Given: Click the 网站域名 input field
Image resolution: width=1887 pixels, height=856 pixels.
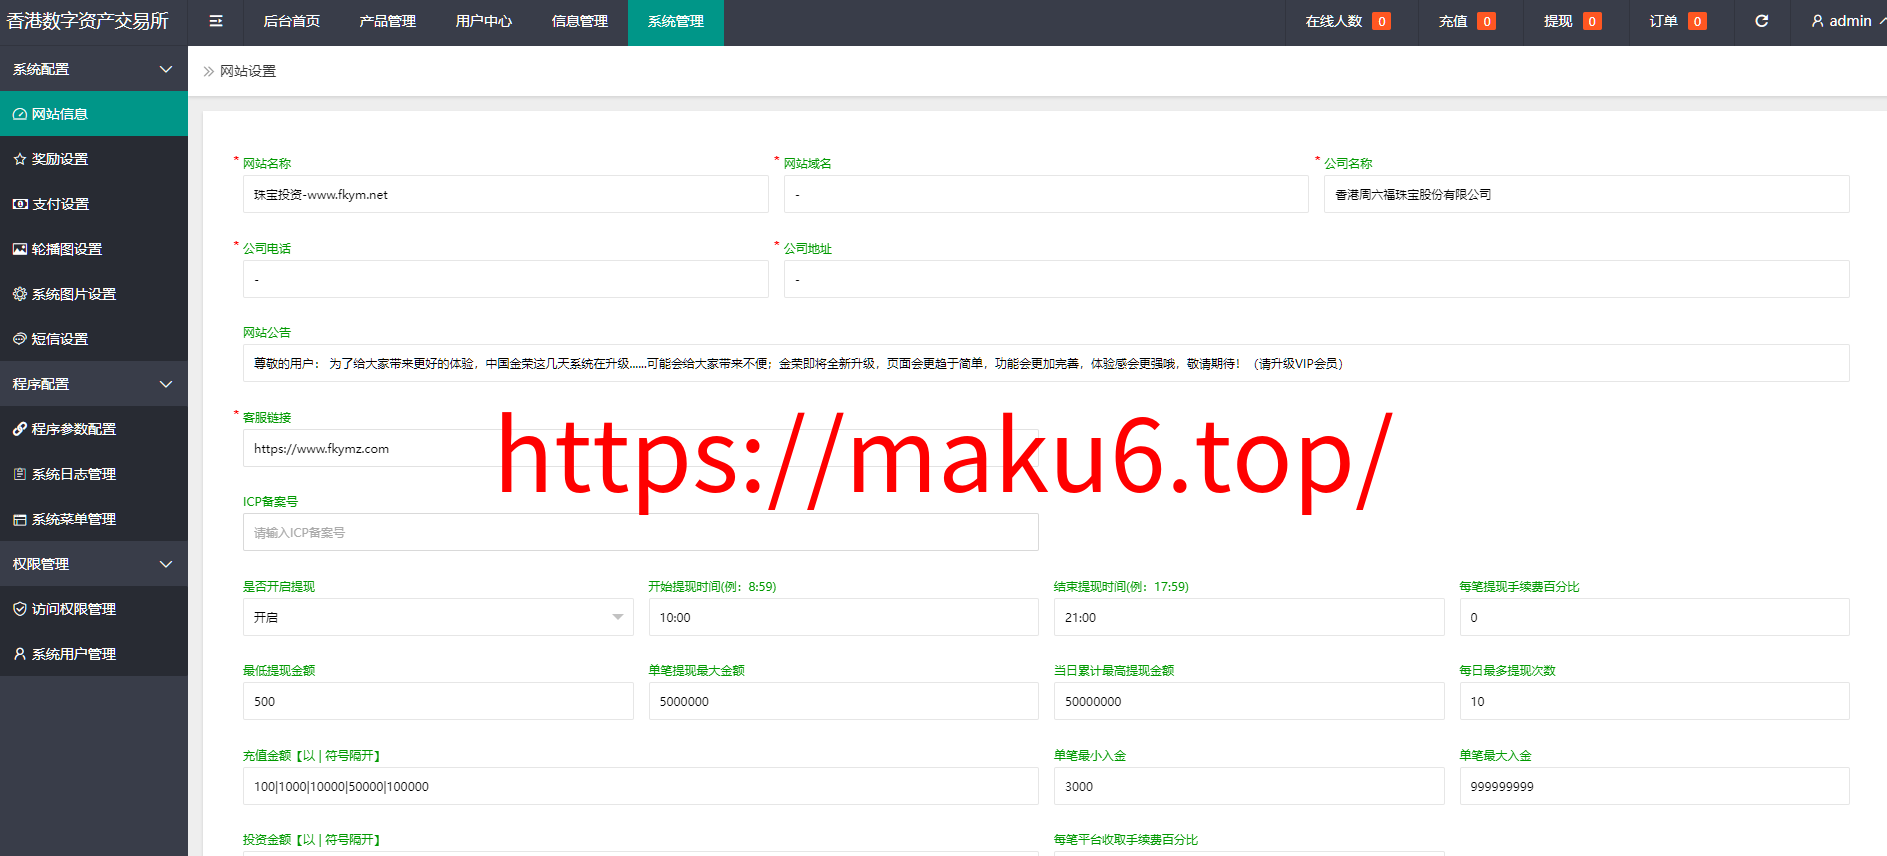Looking at the screenshot, I should 1046,194.
